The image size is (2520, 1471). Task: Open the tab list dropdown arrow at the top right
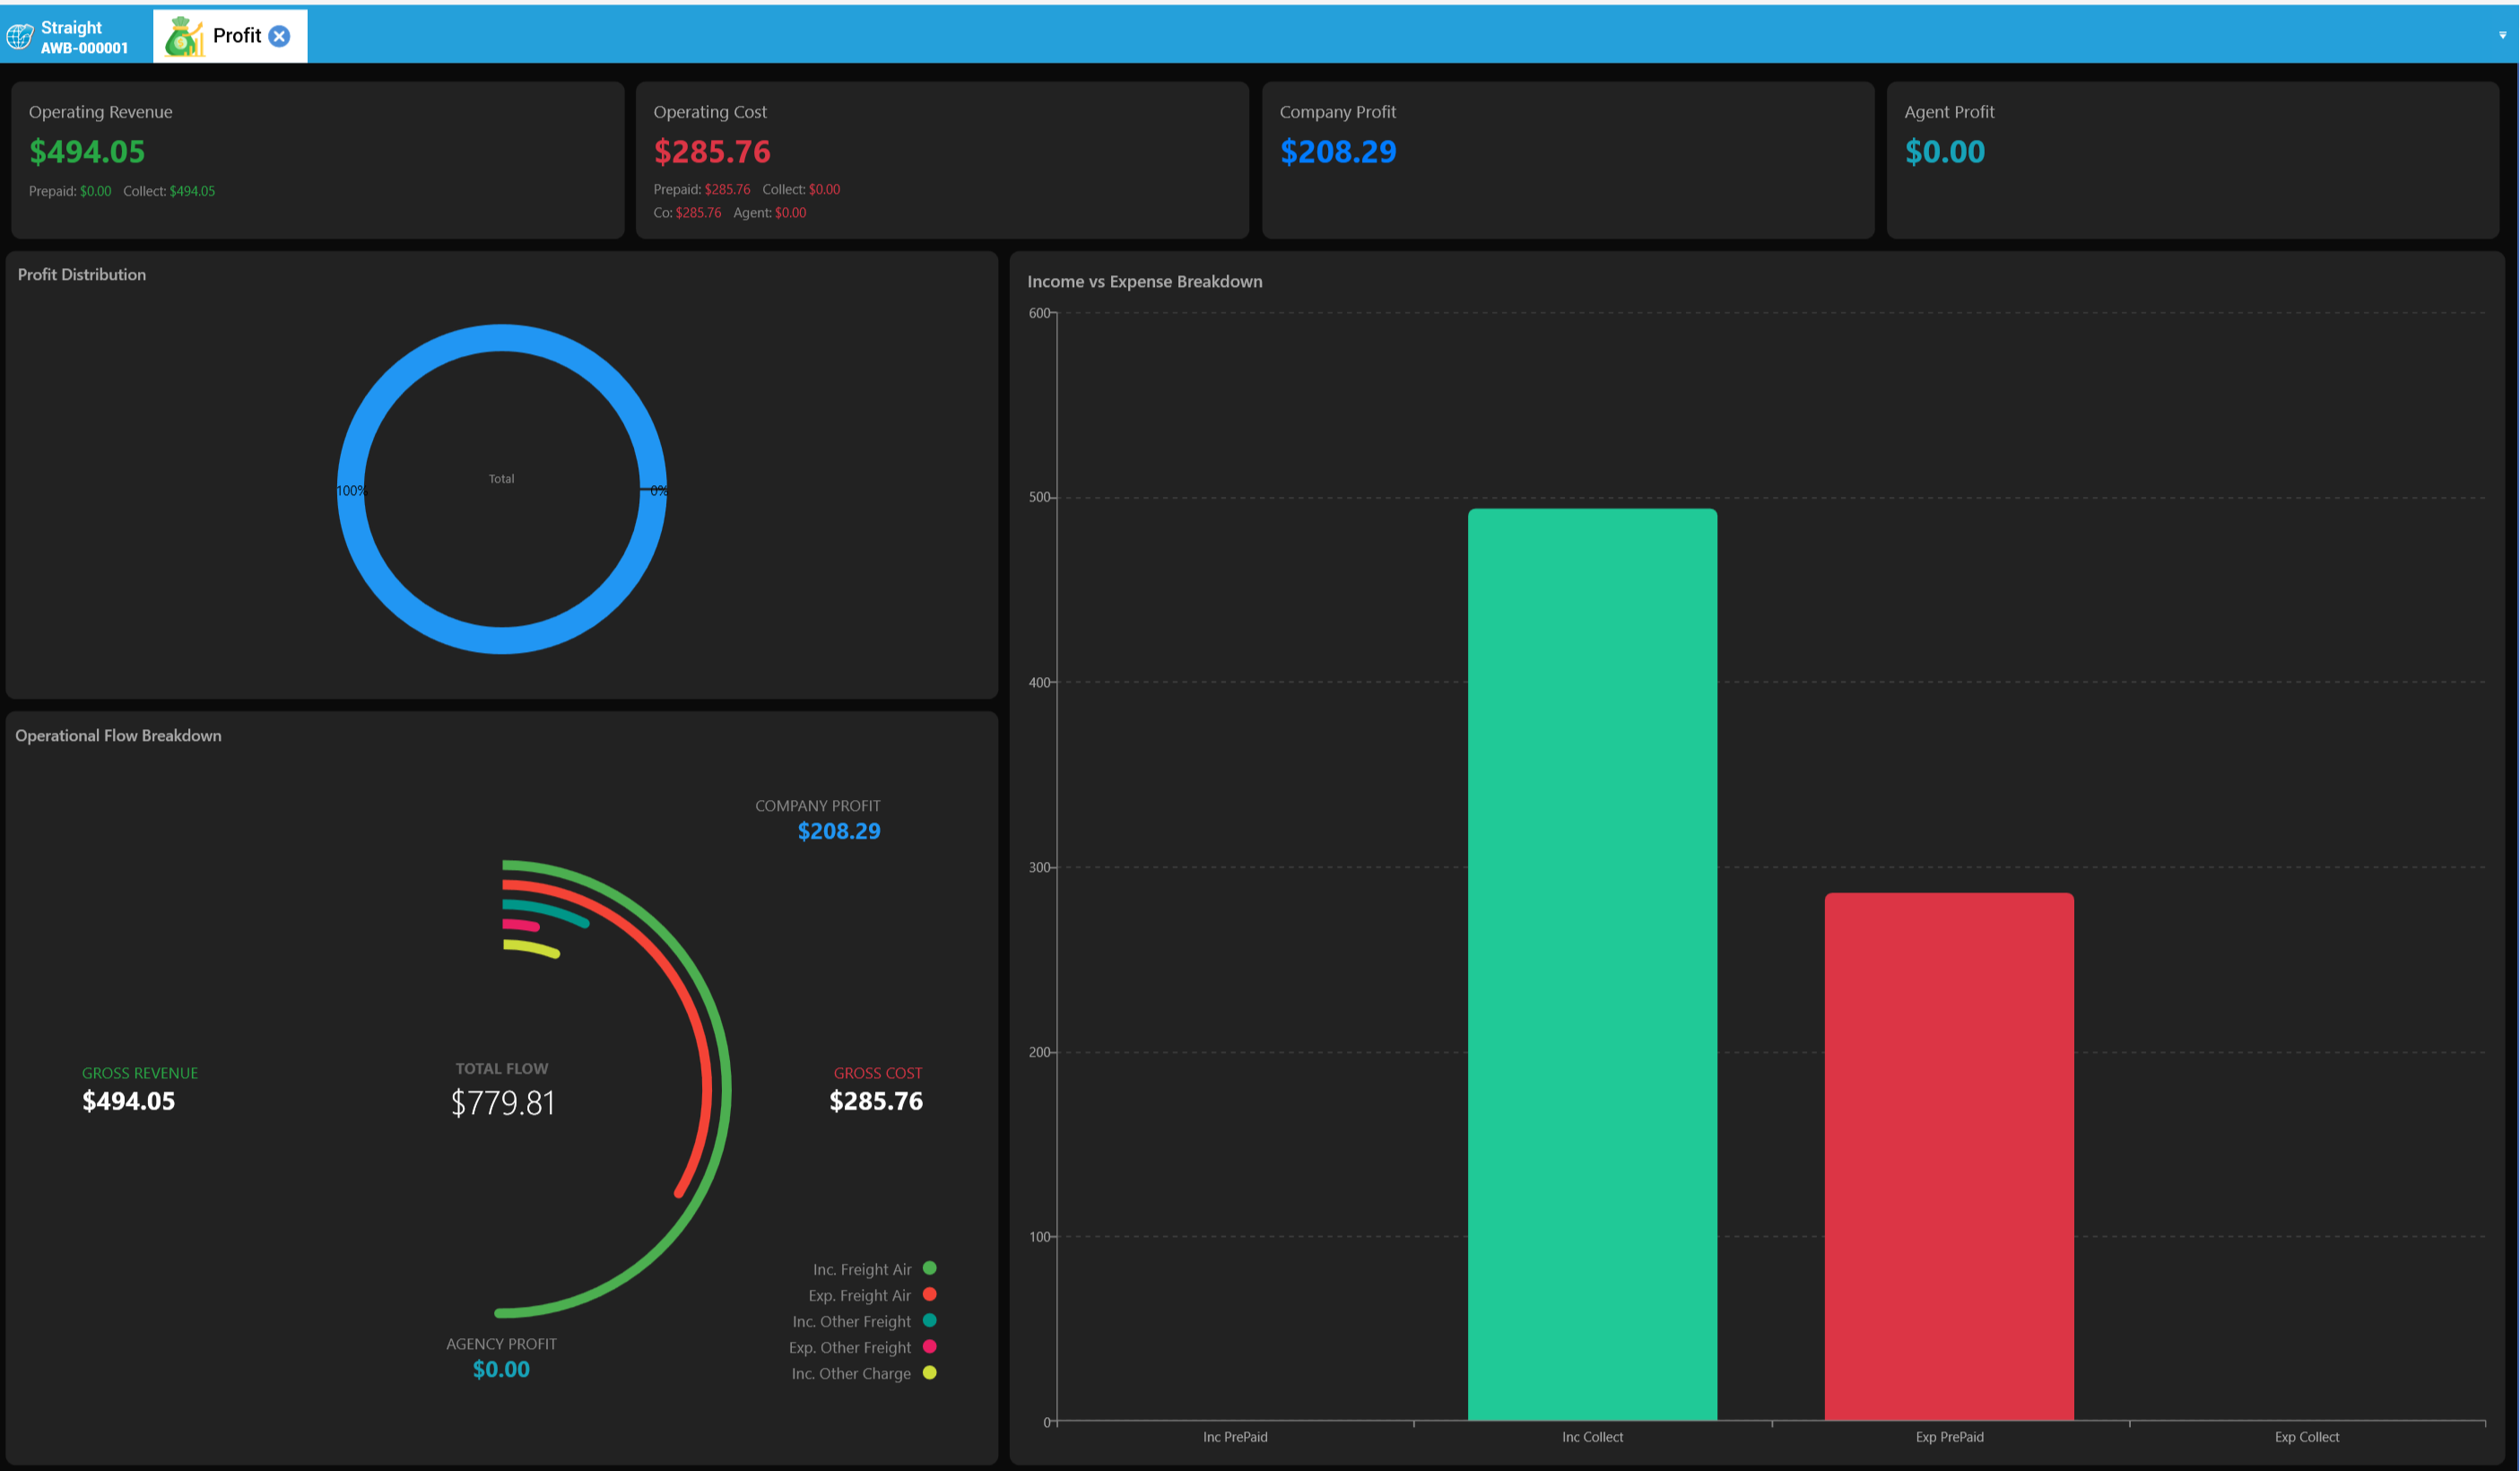[2502, 35]
